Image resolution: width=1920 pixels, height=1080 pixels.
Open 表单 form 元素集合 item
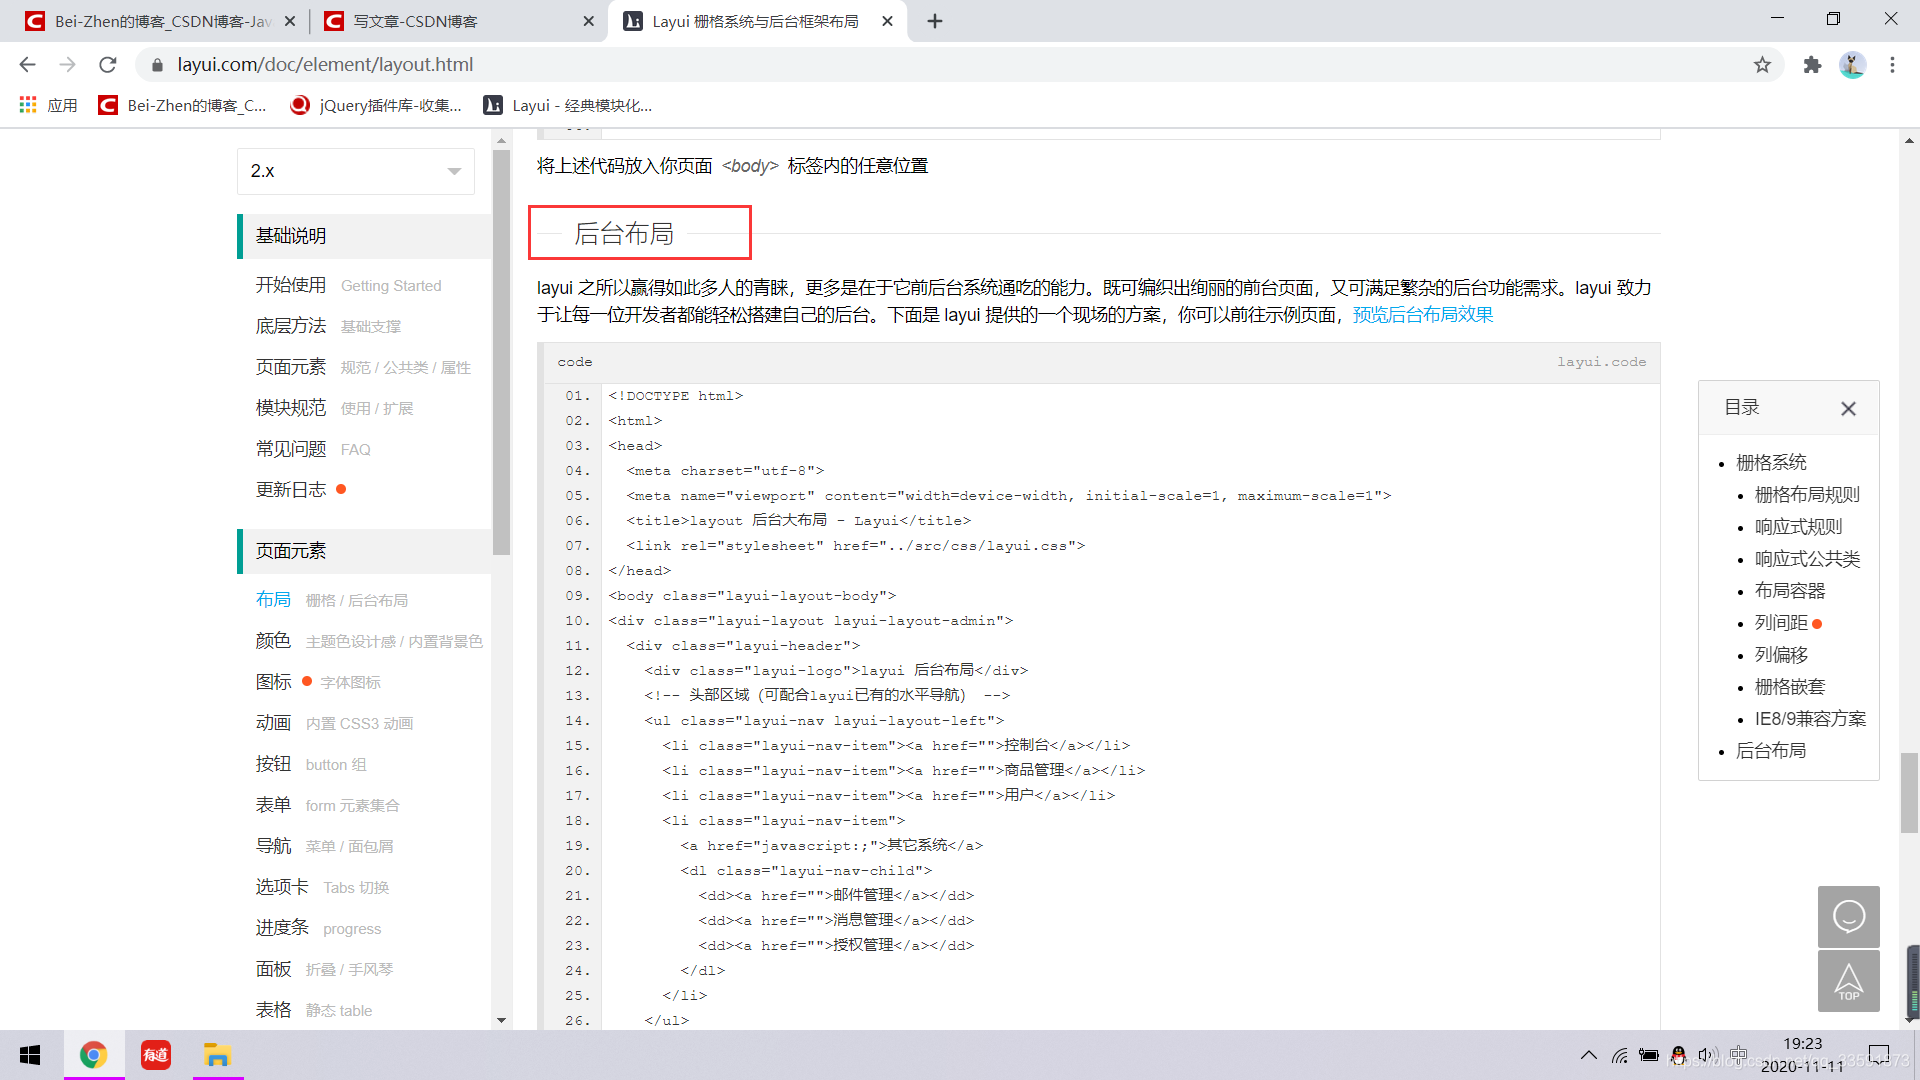(x=327, y=805)
